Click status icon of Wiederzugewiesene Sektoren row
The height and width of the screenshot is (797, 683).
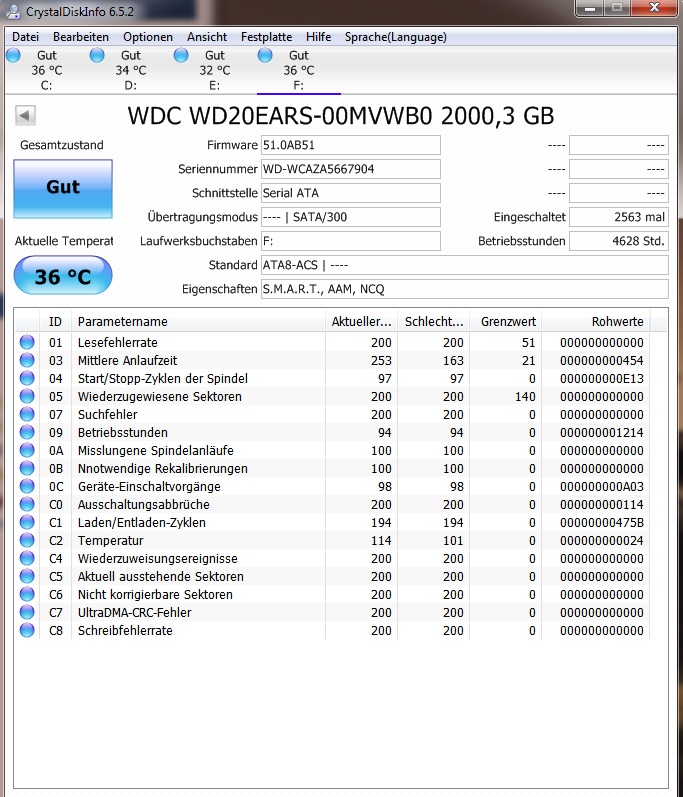[27, 396]
